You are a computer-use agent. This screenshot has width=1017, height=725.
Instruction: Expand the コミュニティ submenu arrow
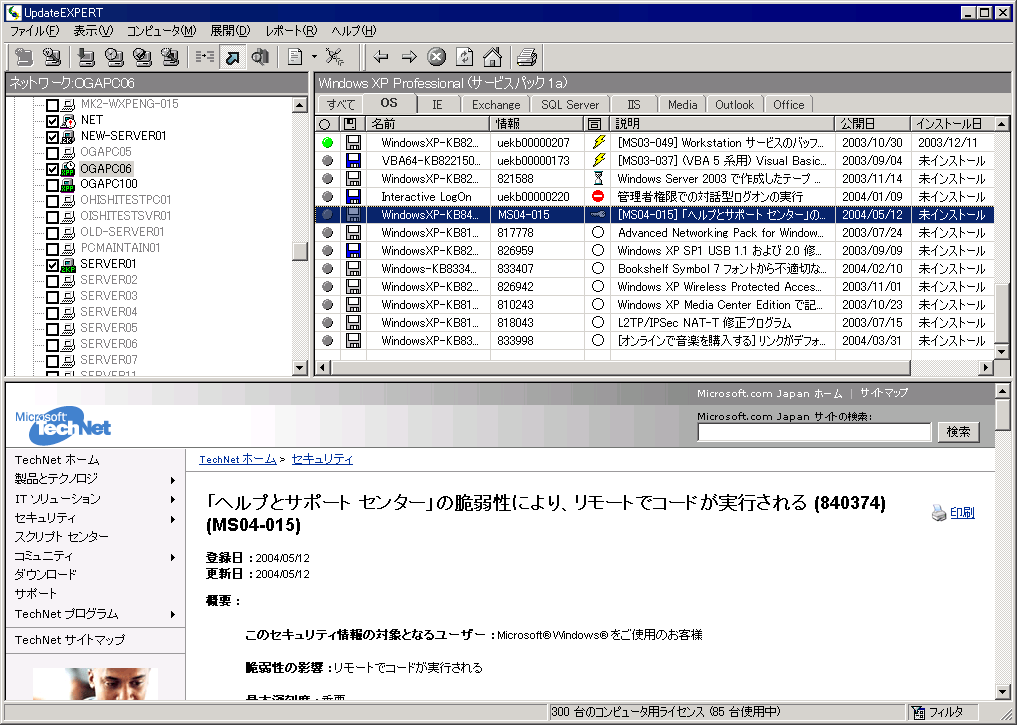[173, 557]
